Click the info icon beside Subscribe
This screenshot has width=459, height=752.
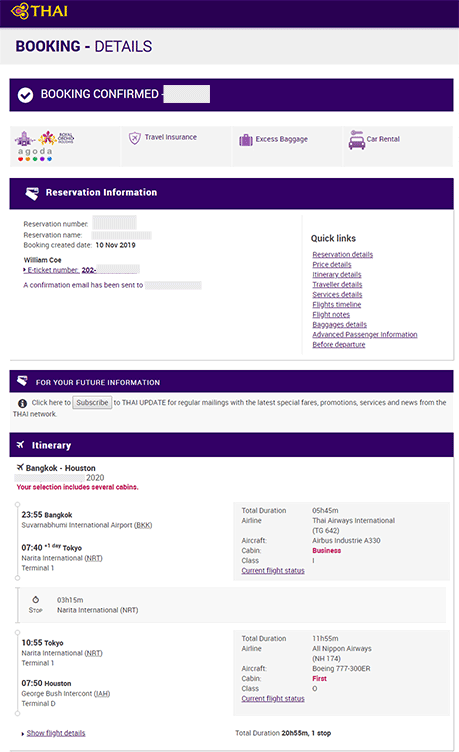(x=22, y=403)
